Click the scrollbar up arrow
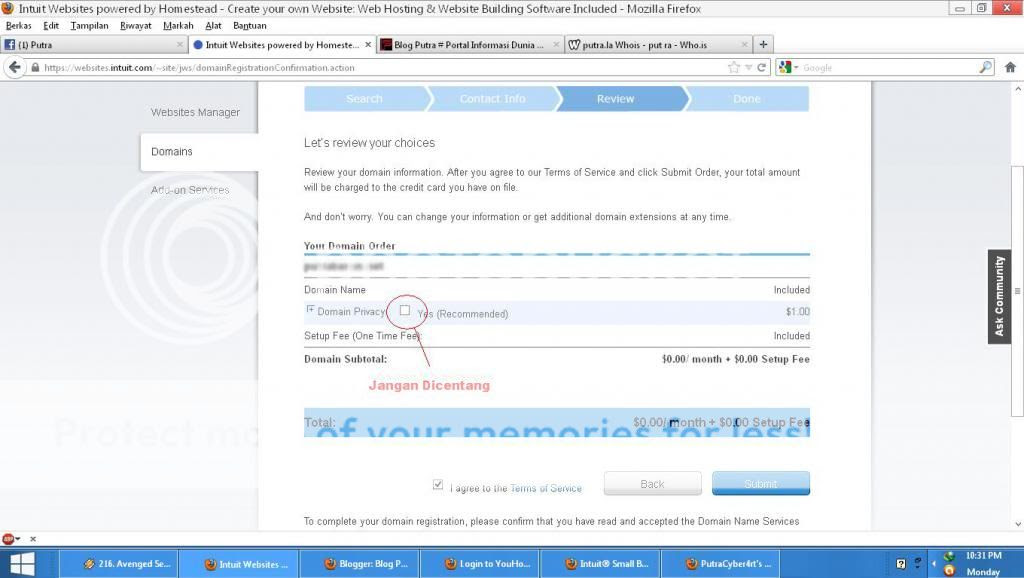The width and height of the screenshot is (1024, 578). click(1017, 88)
